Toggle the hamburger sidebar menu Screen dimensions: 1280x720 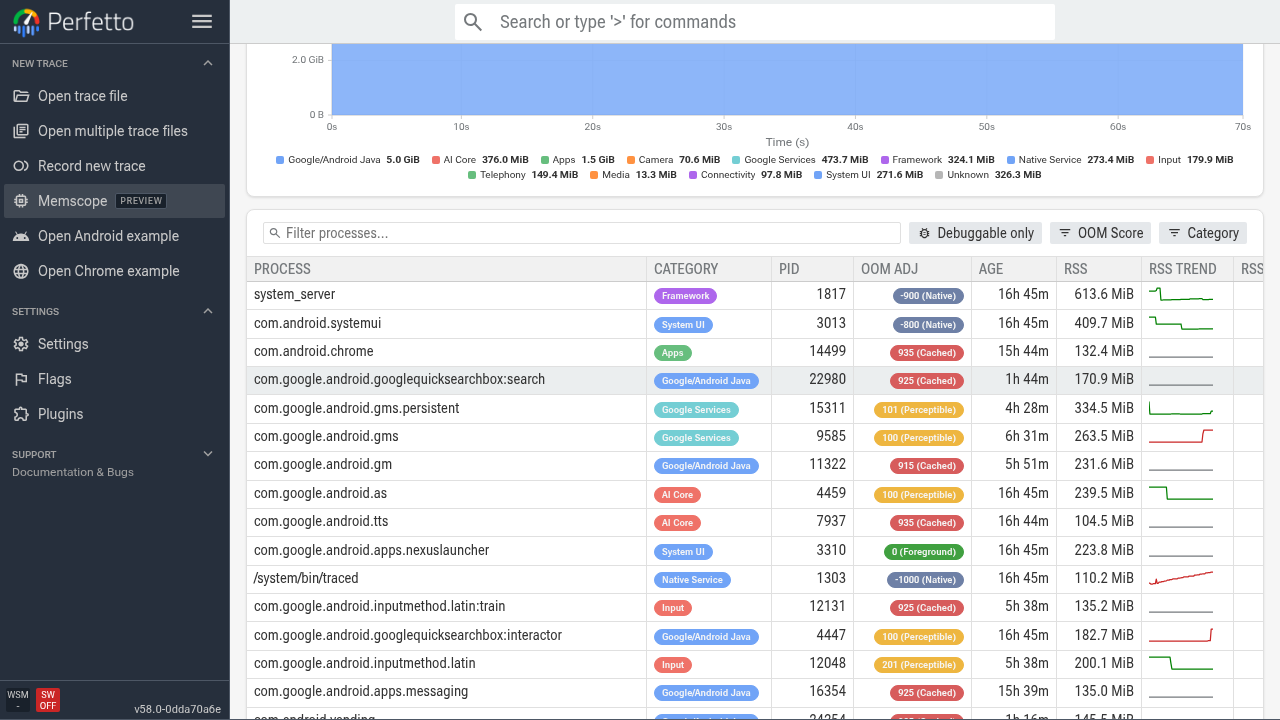click(202, 21)
